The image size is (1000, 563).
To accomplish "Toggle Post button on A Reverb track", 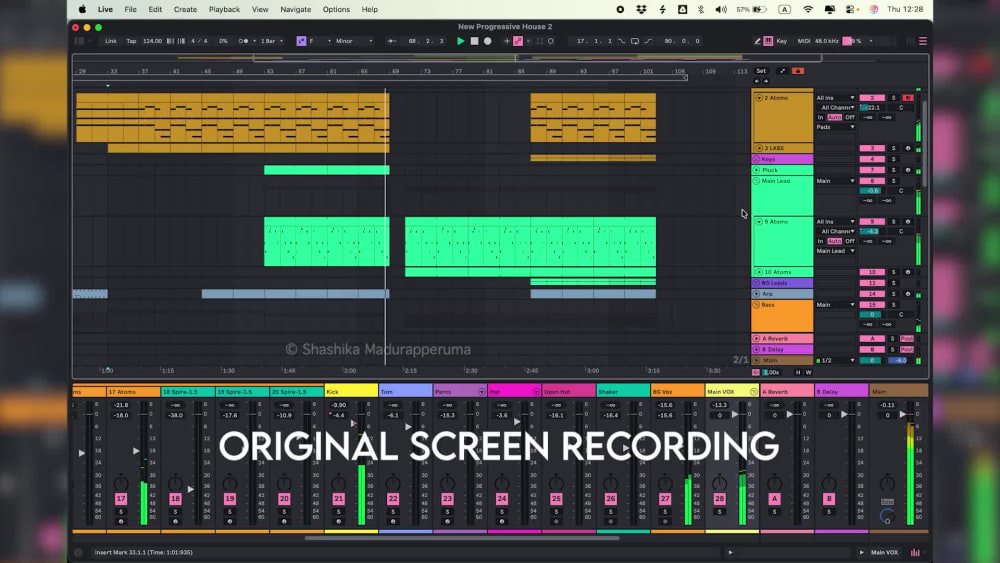I will click(907, 339).
